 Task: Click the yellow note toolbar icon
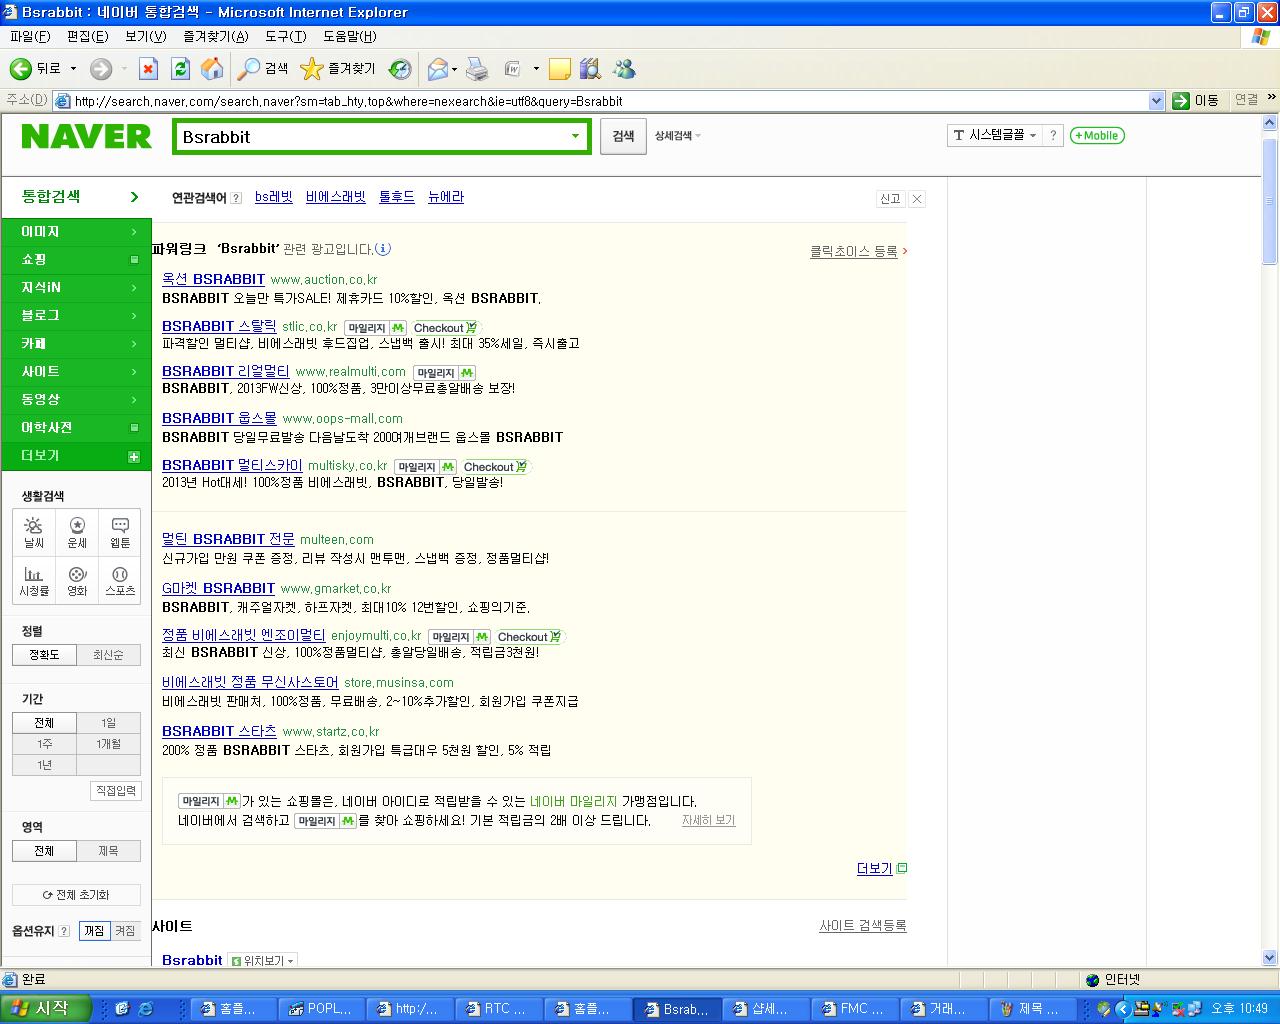coord(560,69)
